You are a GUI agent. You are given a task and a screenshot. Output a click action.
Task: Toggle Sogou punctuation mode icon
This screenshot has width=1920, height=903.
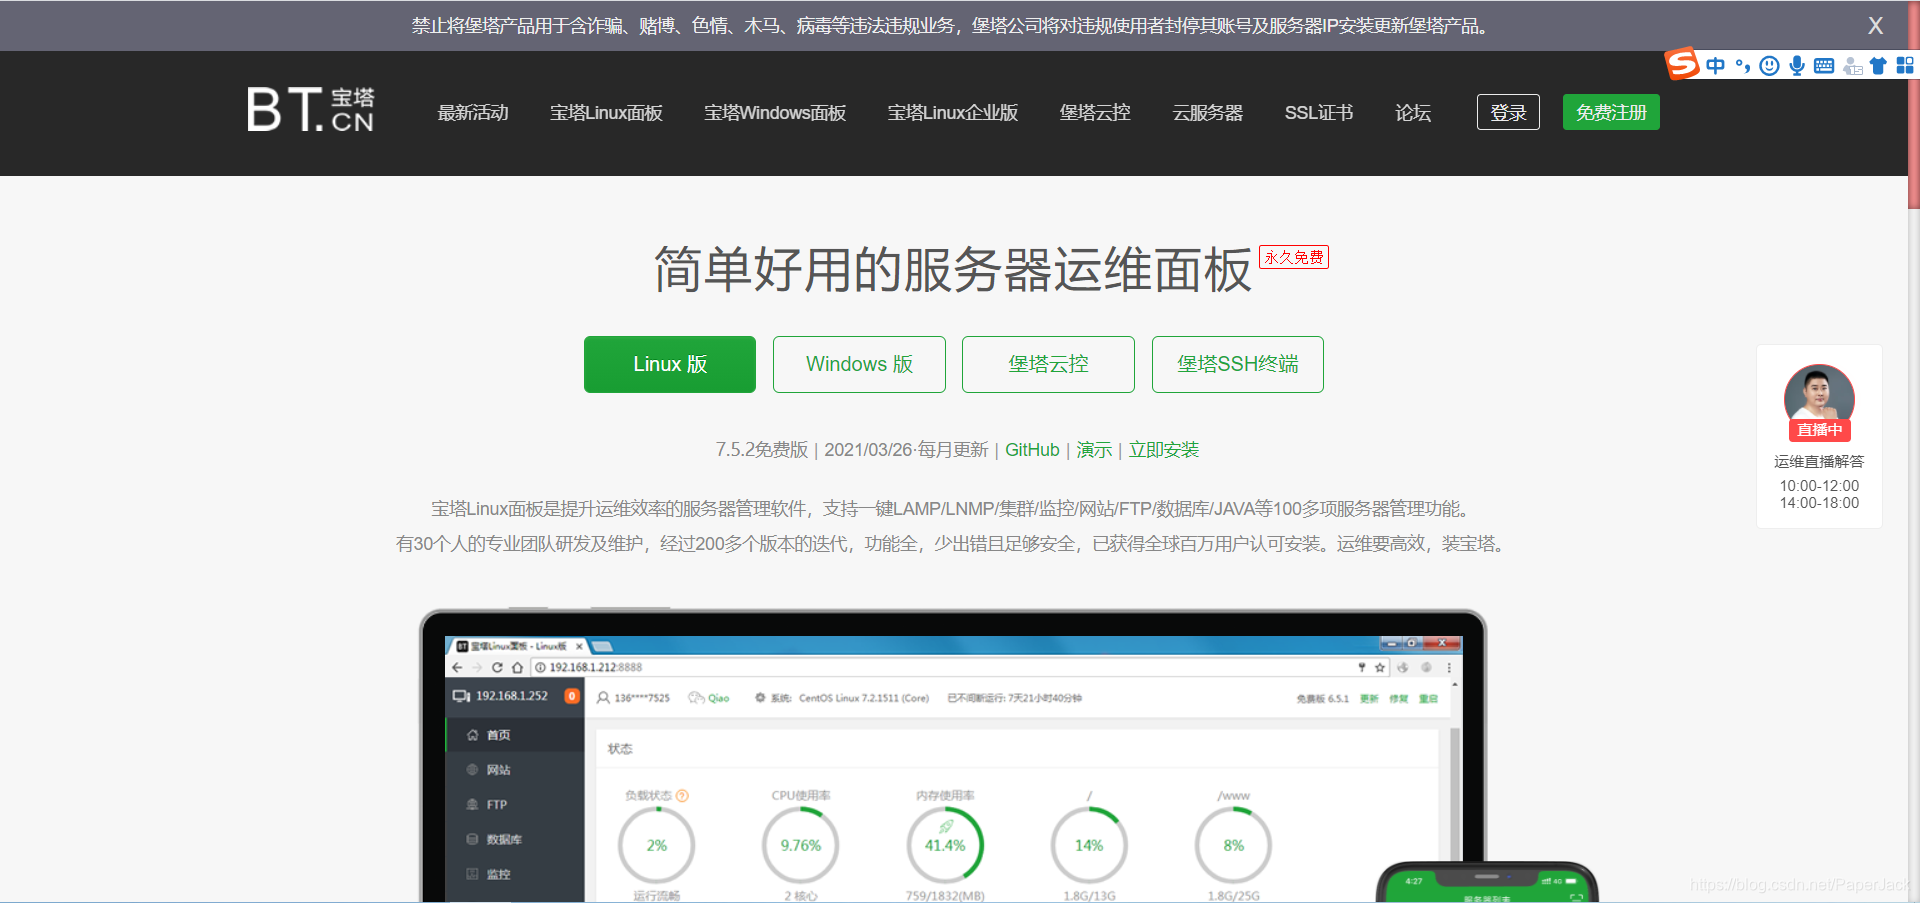tap(1743, 66)
